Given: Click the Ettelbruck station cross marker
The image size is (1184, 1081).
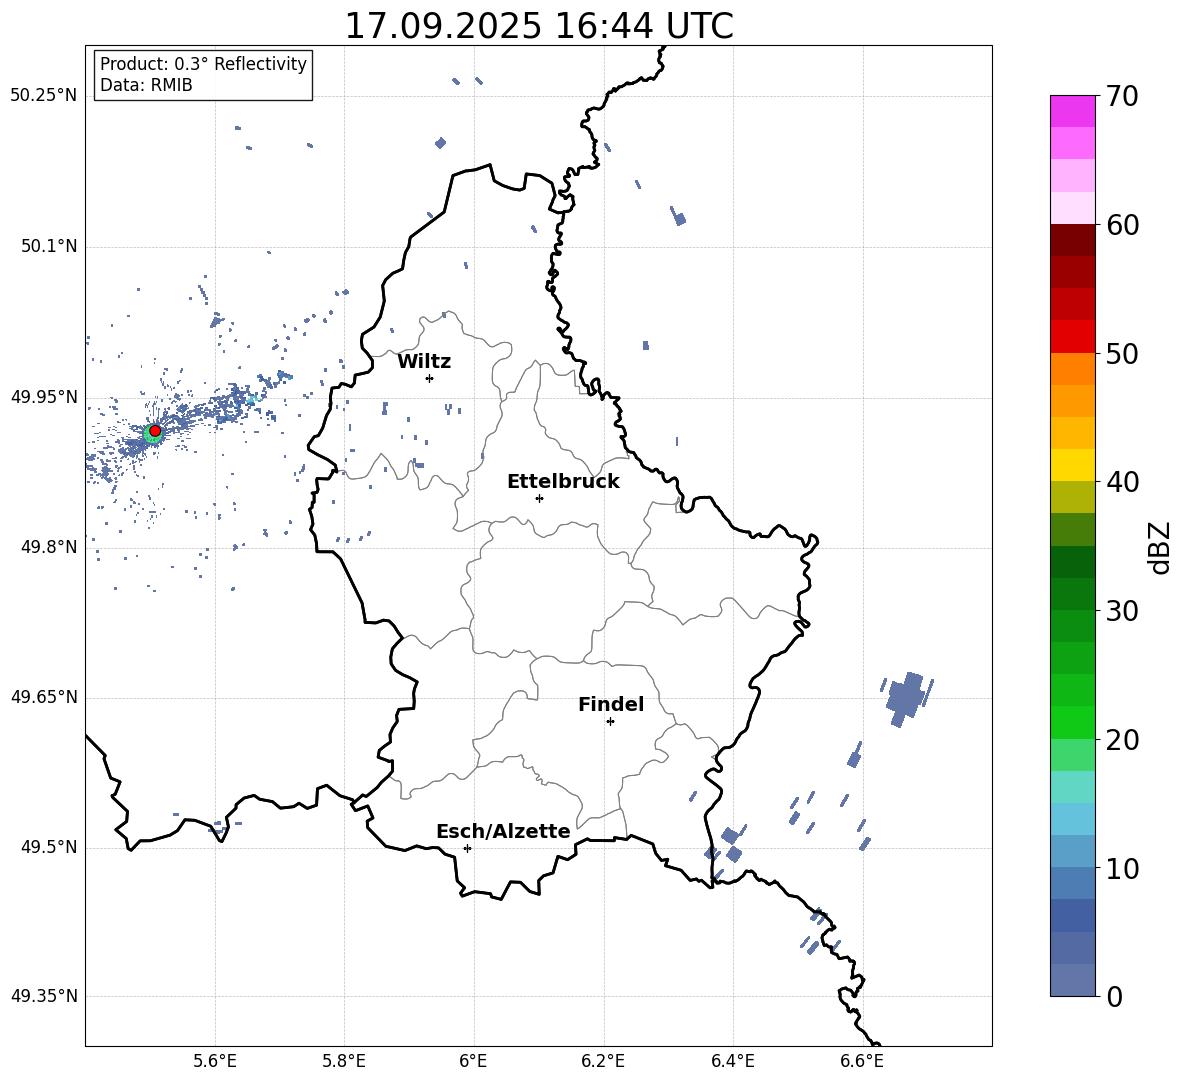Looking at the screenshot, I should (539, 498).
